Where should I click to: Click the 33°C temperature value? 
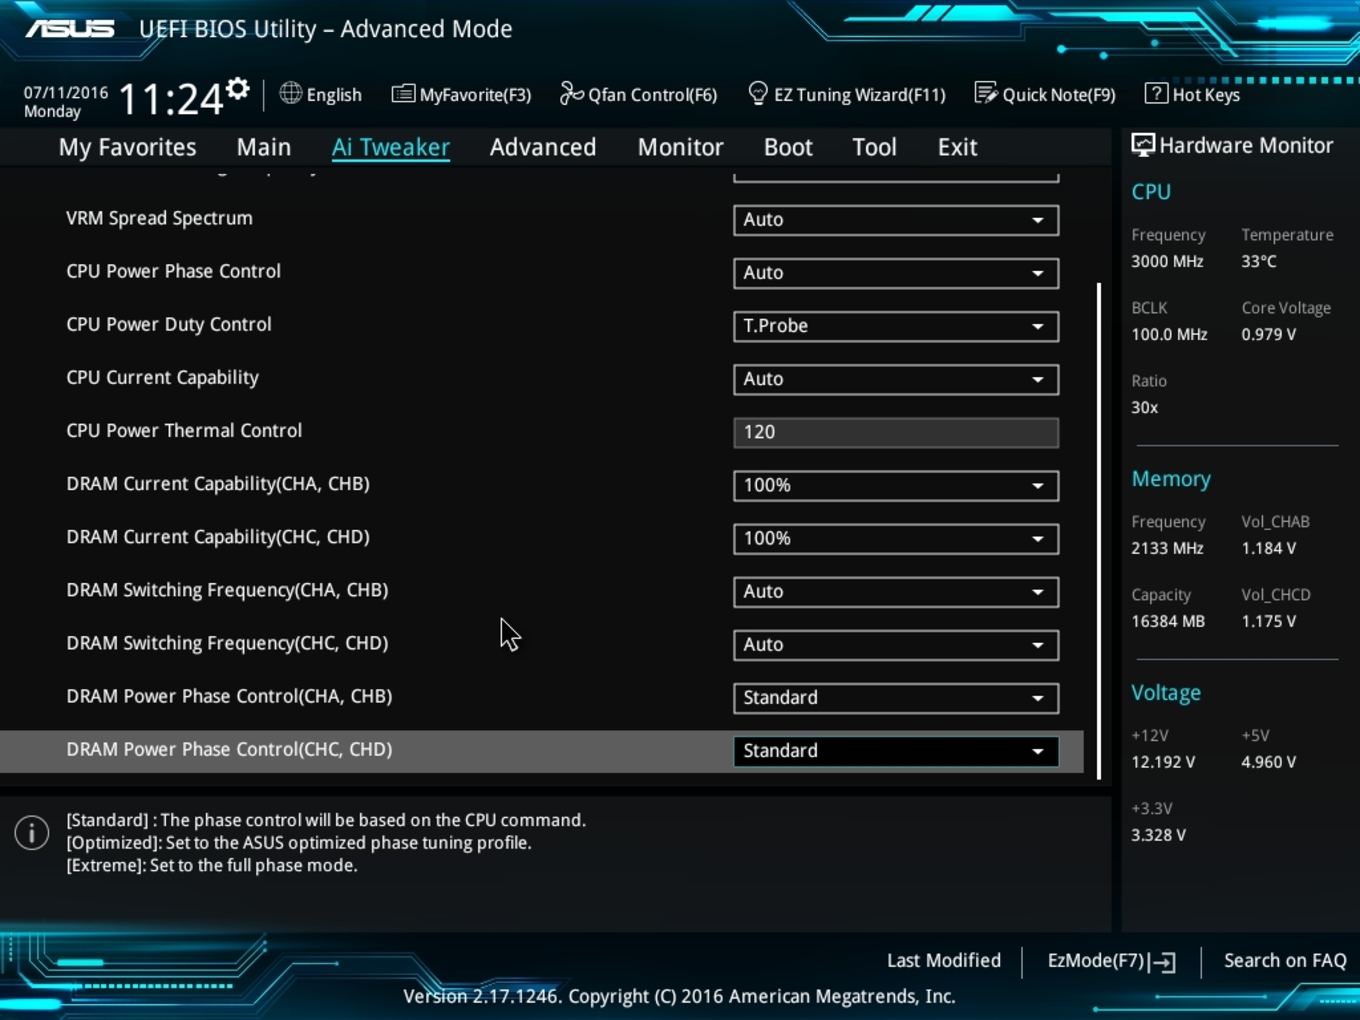click(1259, 261)
